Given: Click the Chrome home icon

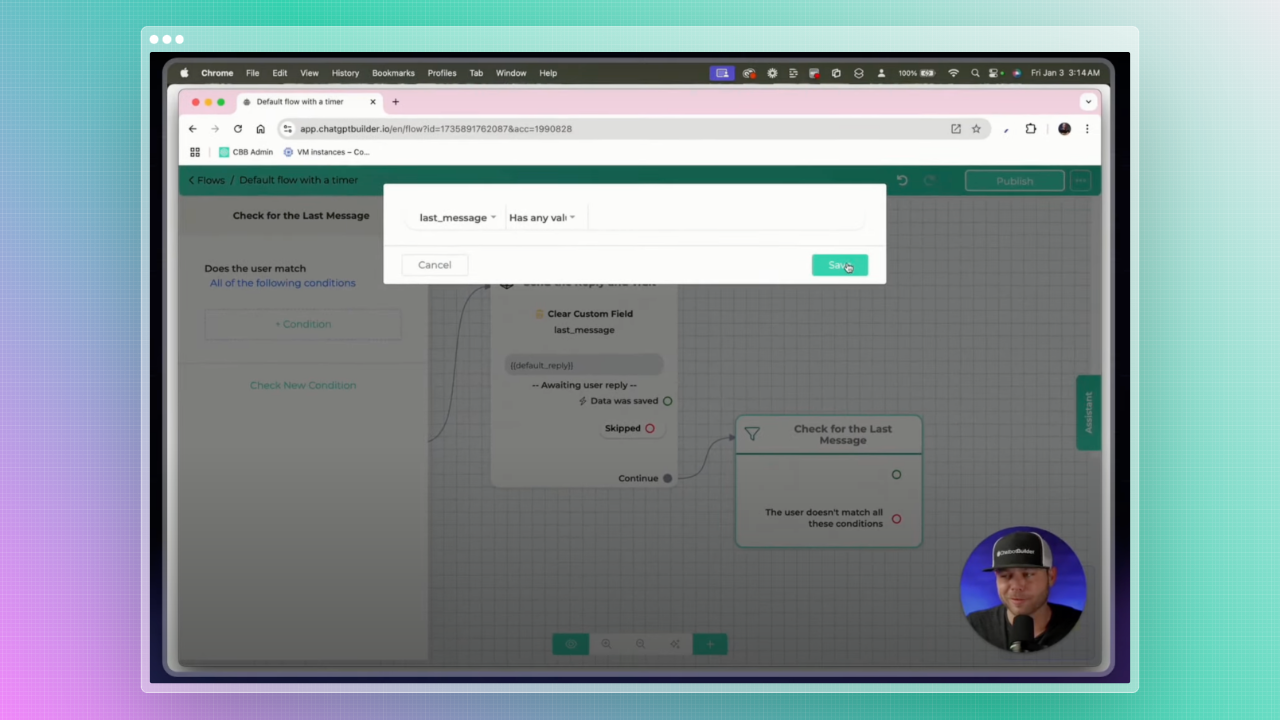Looking at the screenshot, I should click(260, 129).
